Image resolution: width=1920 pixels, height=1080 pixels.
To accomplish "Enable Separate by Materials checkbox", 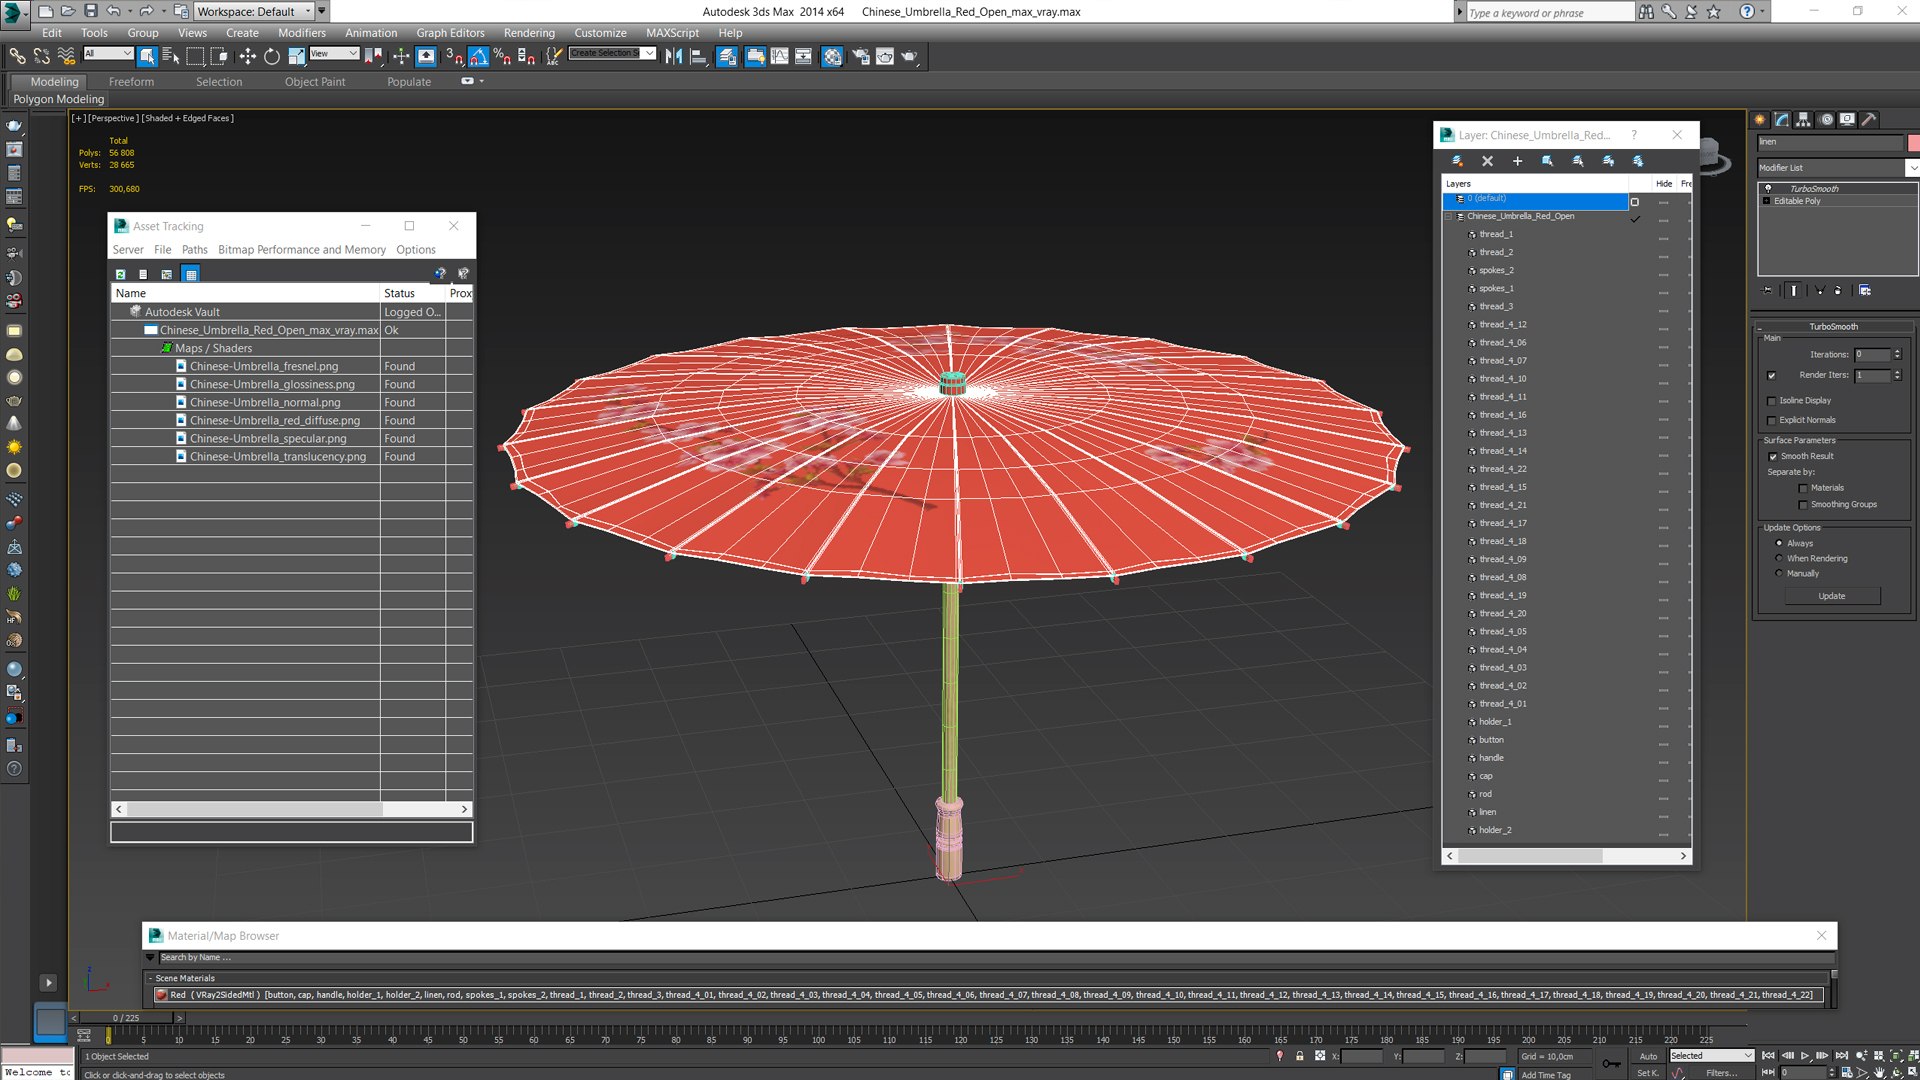I will [1803, 489].
